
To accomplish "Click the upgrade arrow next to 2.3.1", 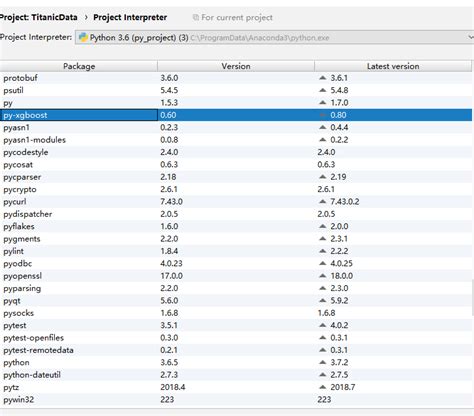I will tap(322, 238).
